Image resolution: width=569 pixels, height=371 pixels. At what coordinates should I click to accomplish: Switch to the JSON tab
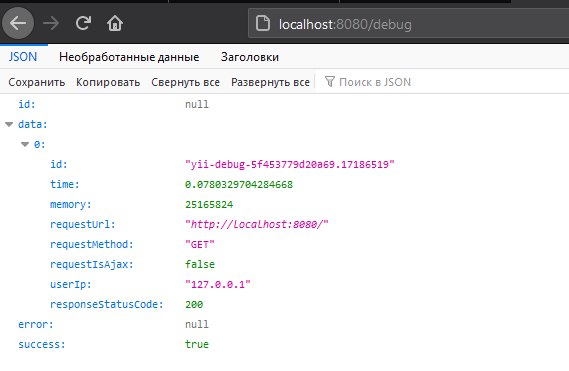point(23,57)
